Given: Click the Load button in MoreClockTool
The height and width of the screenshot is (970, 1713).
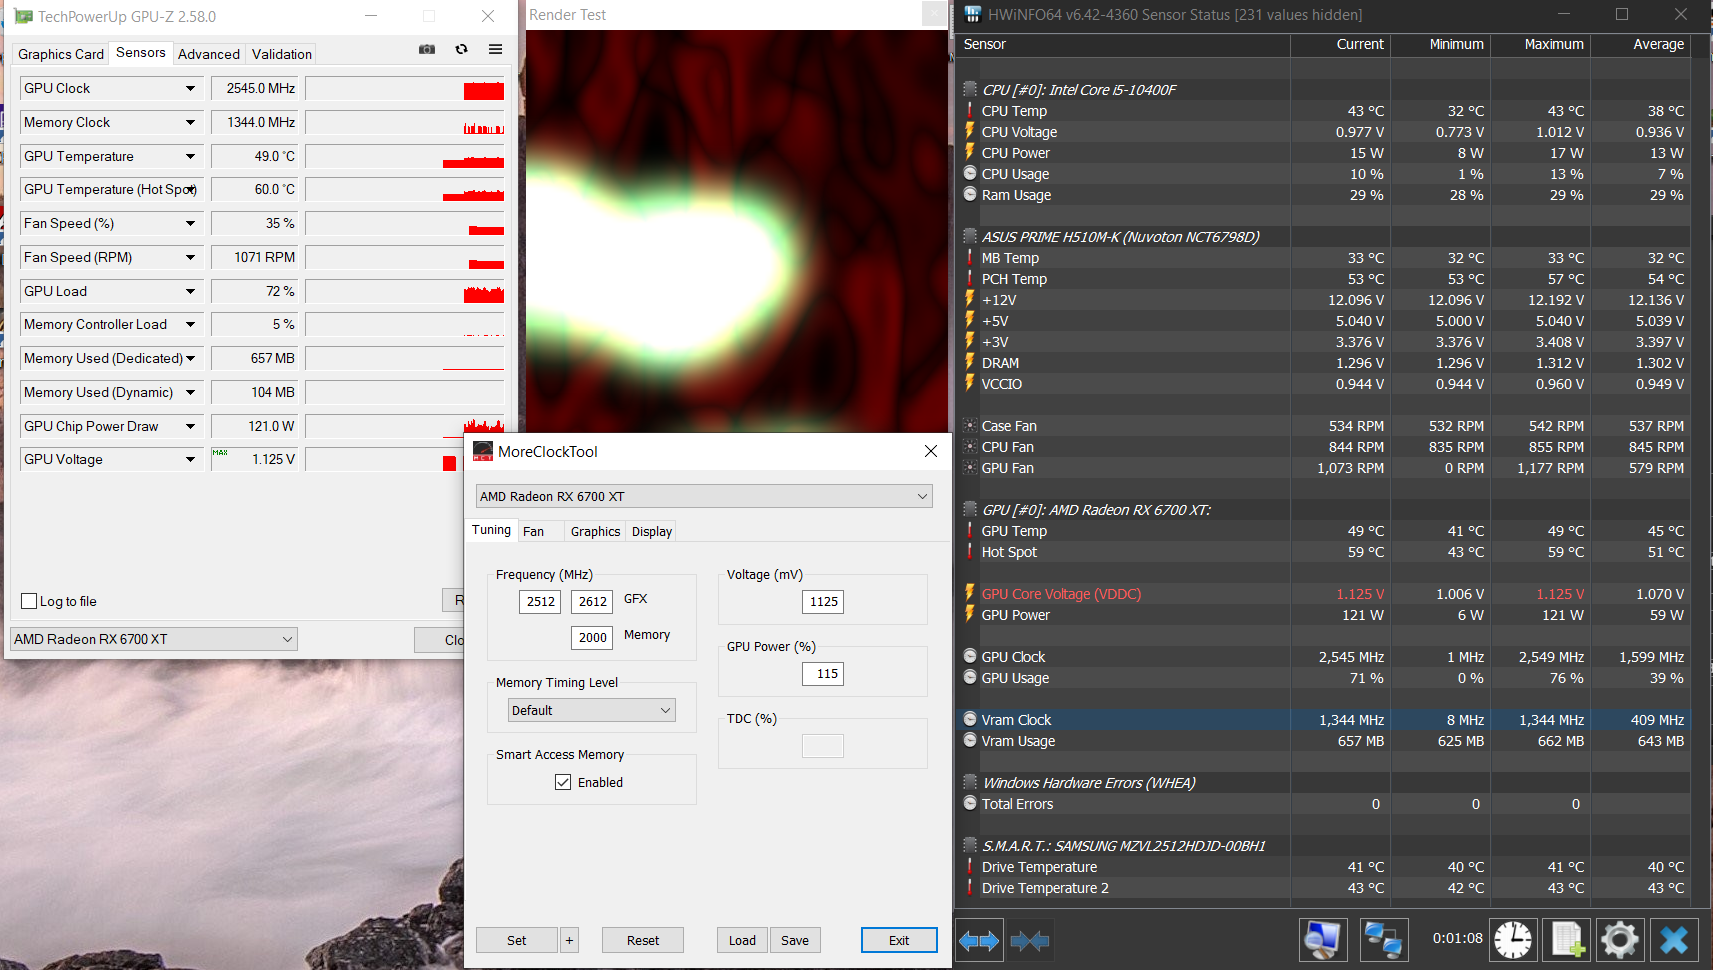Looking at the screenshot, I should [742, 940].
